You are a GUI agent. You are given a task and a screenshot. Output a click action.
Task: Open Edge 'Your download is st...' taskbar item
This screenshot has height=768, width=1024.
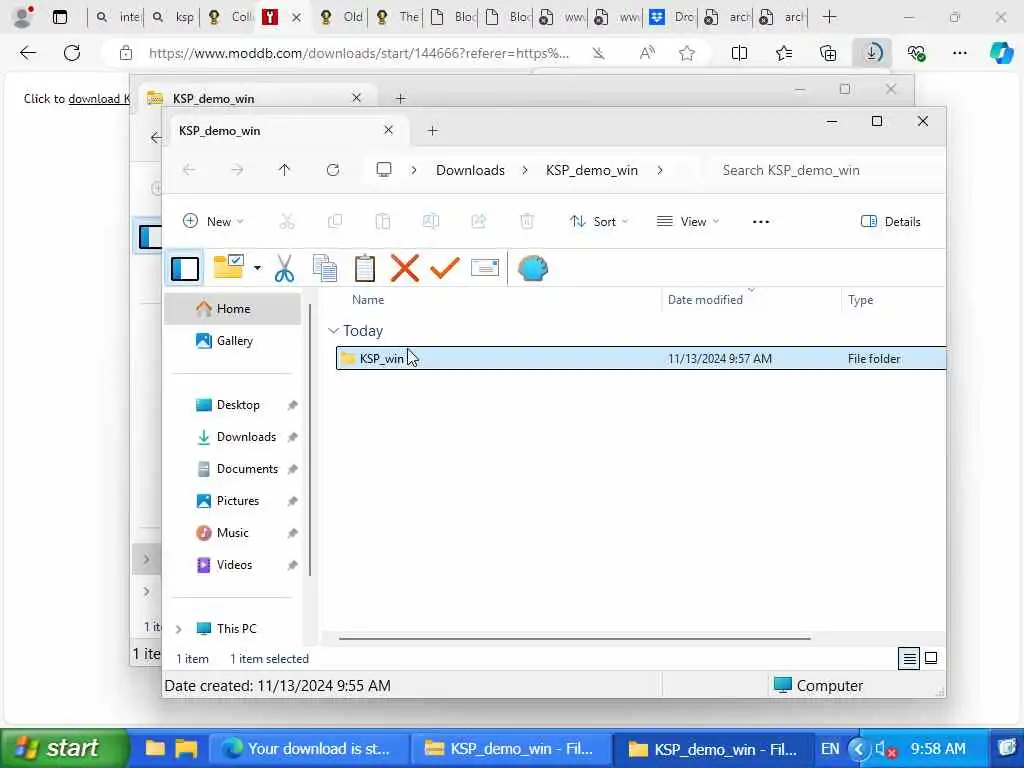pos(307,748)
